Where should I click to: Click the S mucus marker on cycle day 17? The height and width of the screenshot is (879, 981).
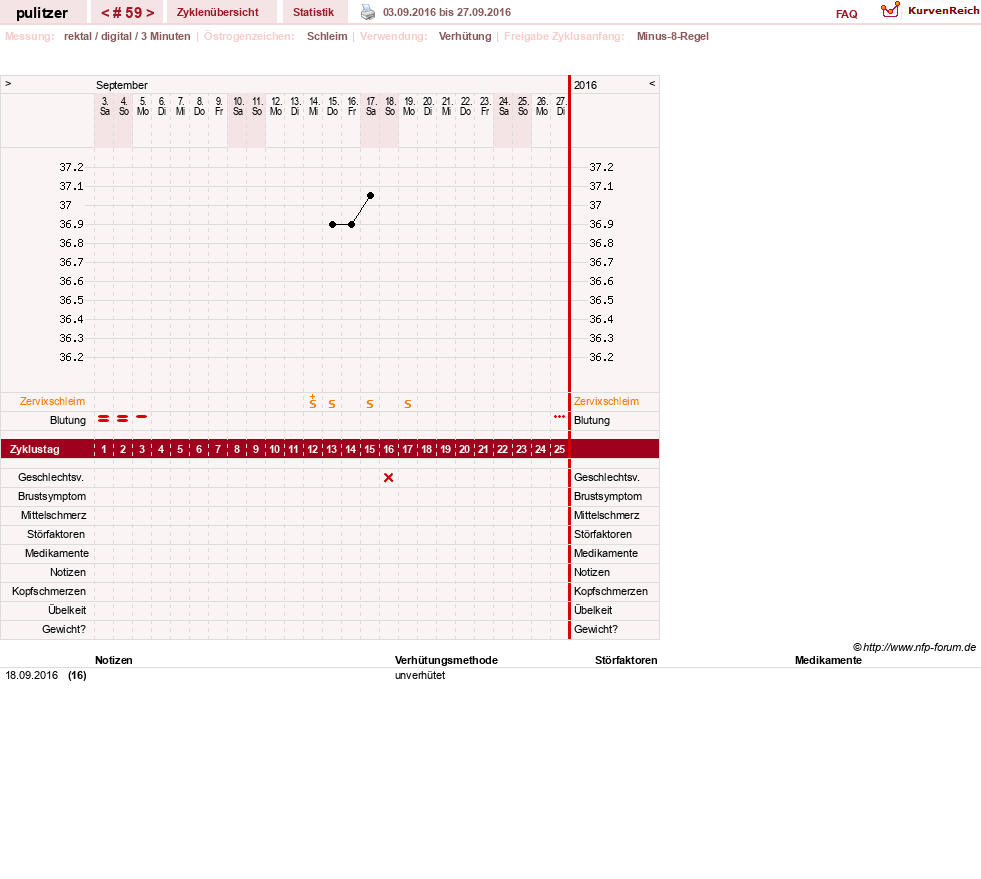(408, 404)
